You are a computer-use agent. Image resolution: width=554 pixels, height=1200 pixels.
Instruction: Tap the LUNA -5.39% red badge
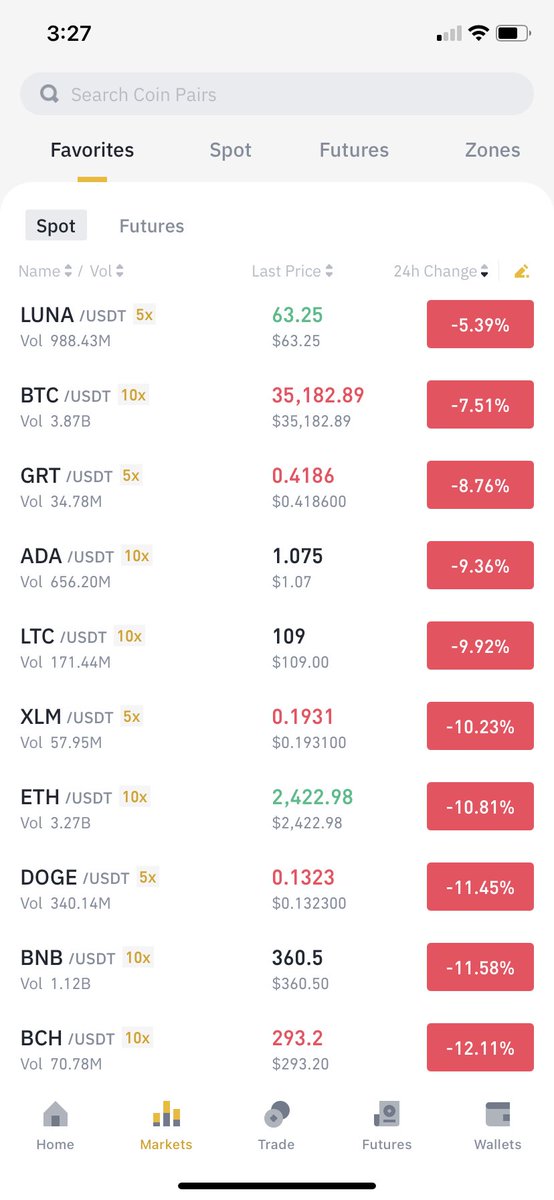pyautogui.click(x=480, y=325)
